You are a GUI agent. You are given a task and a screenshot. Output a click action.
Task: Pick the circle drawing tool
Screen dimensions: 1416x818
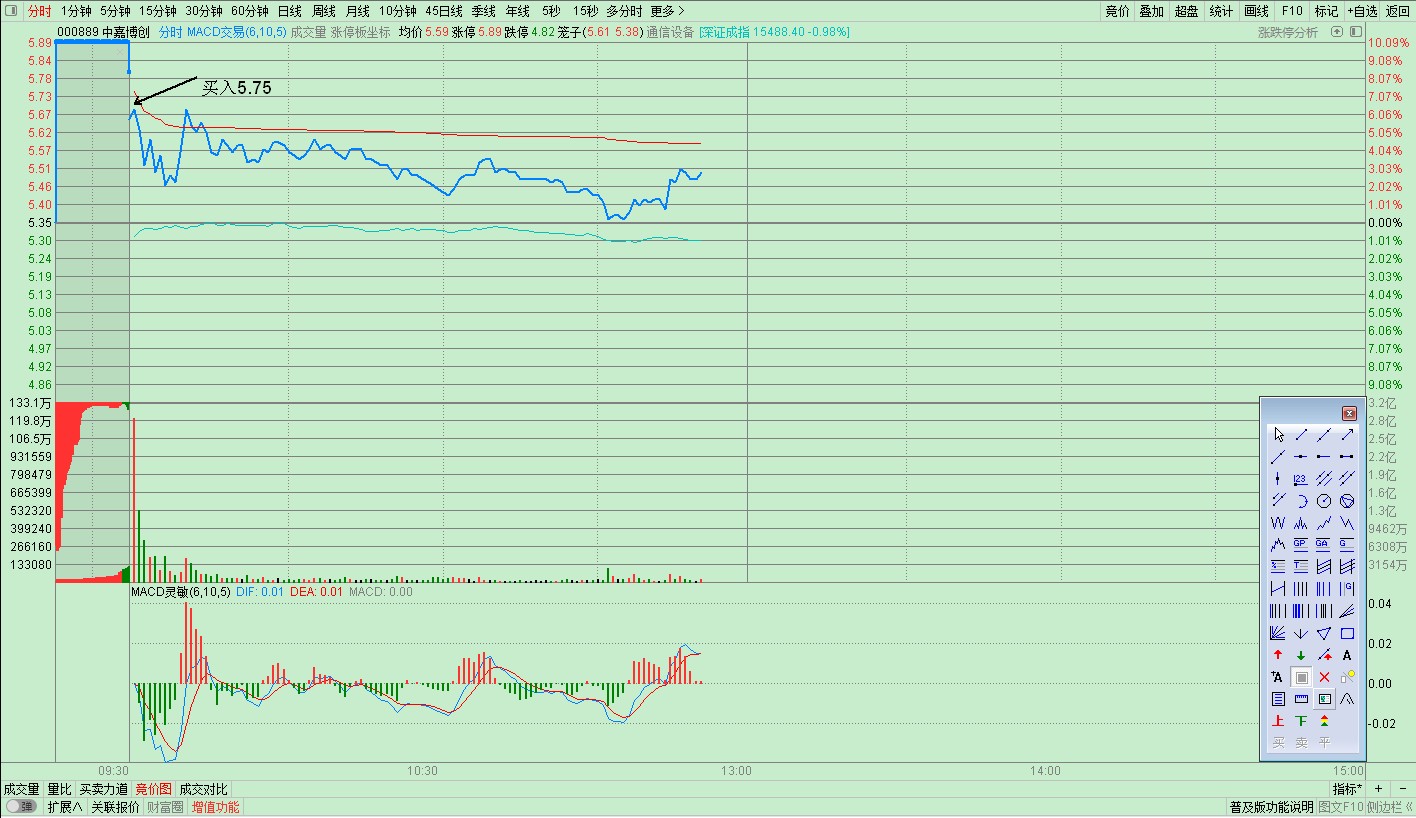pos(1324,500)
